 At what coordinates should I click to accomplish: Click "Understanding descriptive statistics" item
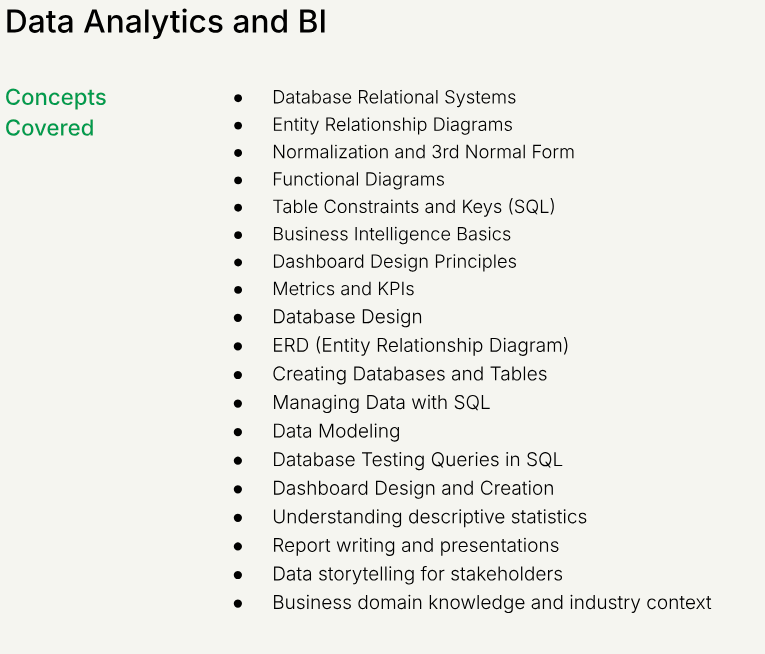[429, 517]
